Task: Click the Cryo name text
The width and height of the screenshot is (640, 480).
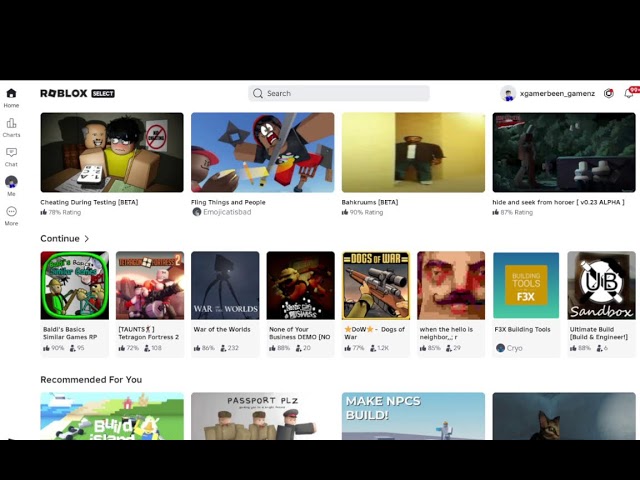Action: 515,348
